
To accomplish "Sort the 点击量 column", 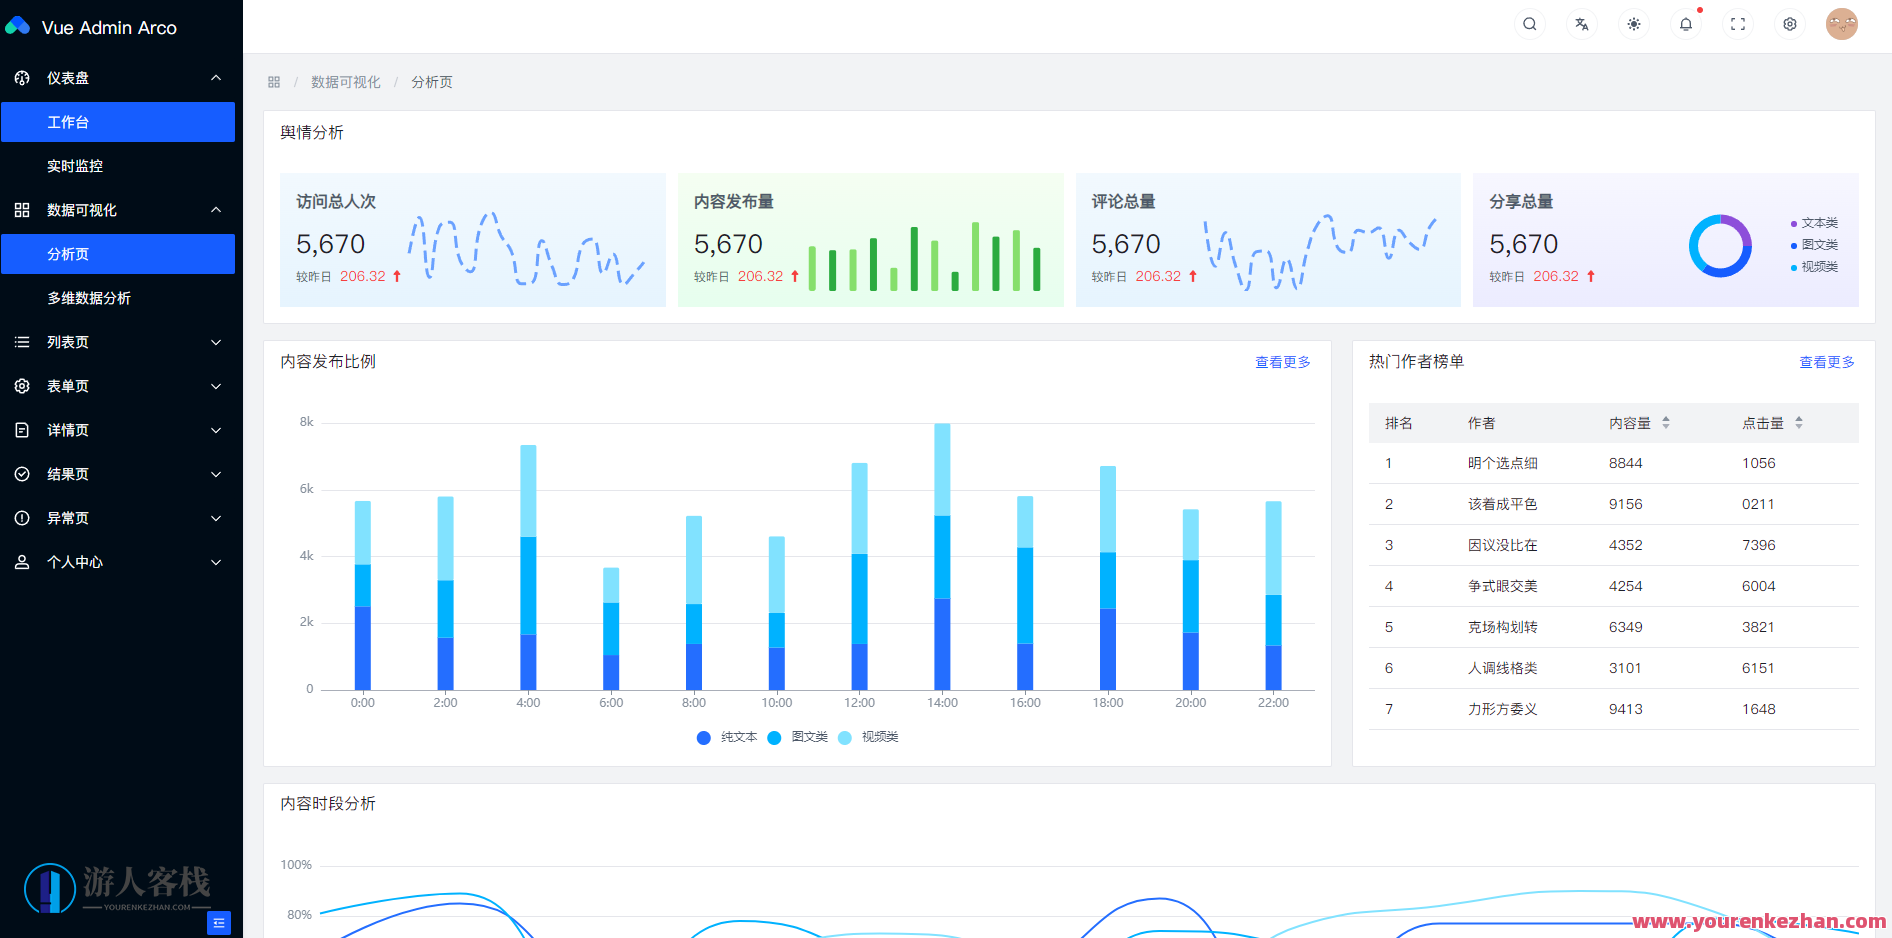I will tap(1798, 423).
